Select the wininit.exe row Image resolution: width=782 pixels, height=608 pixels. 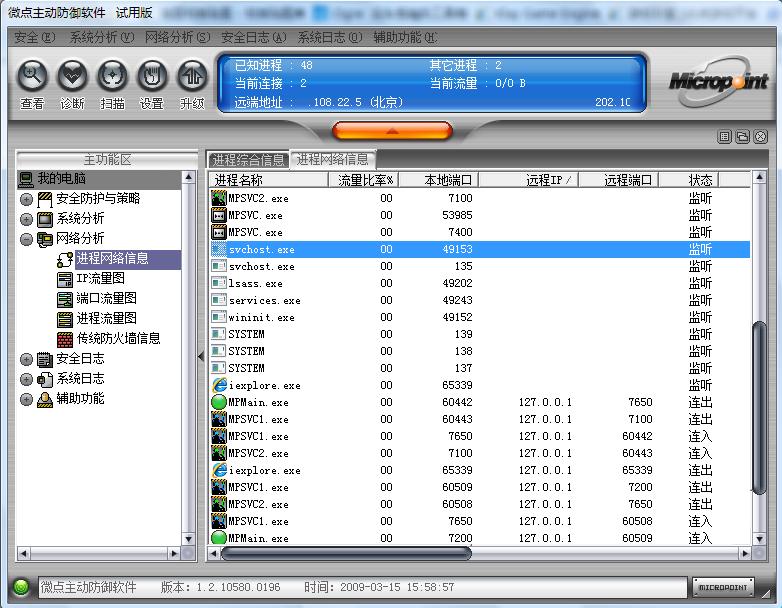[480, 317]
